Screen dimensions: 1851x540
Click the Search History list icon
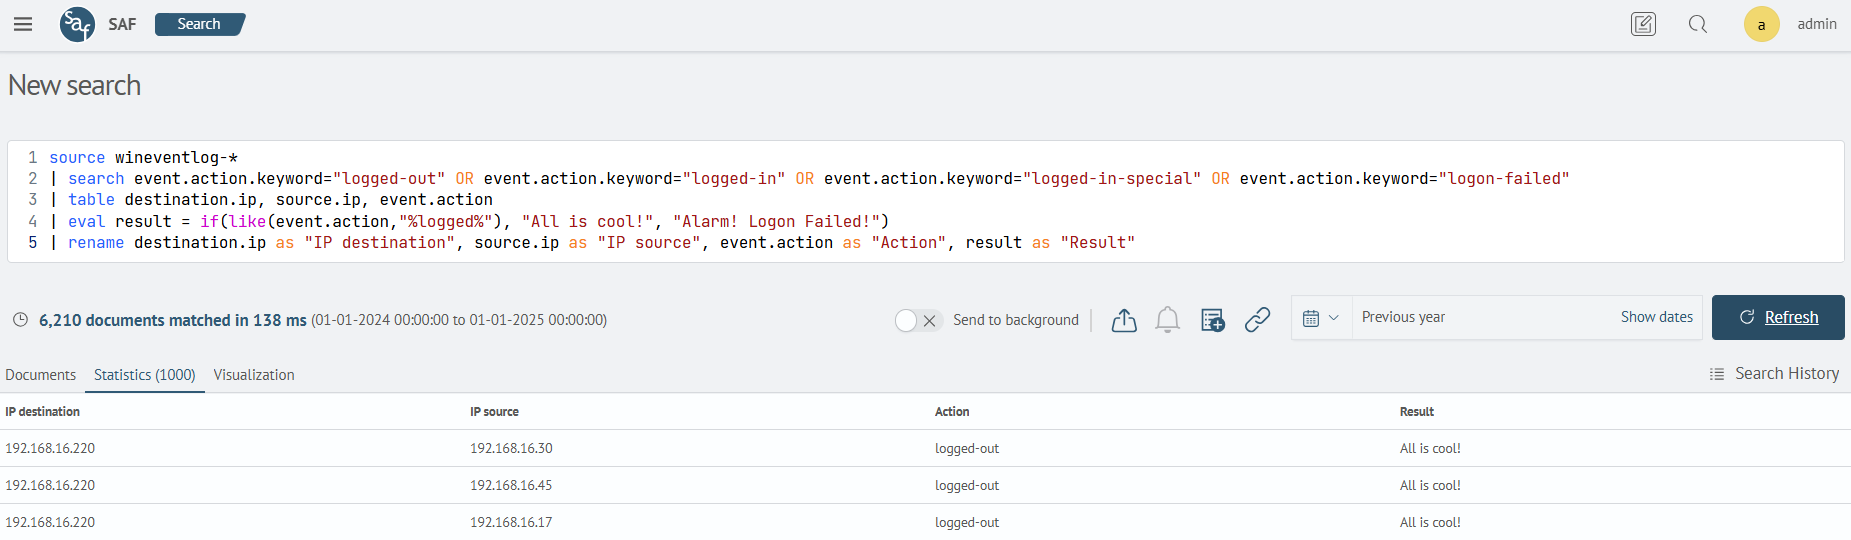click(1717, 374)
